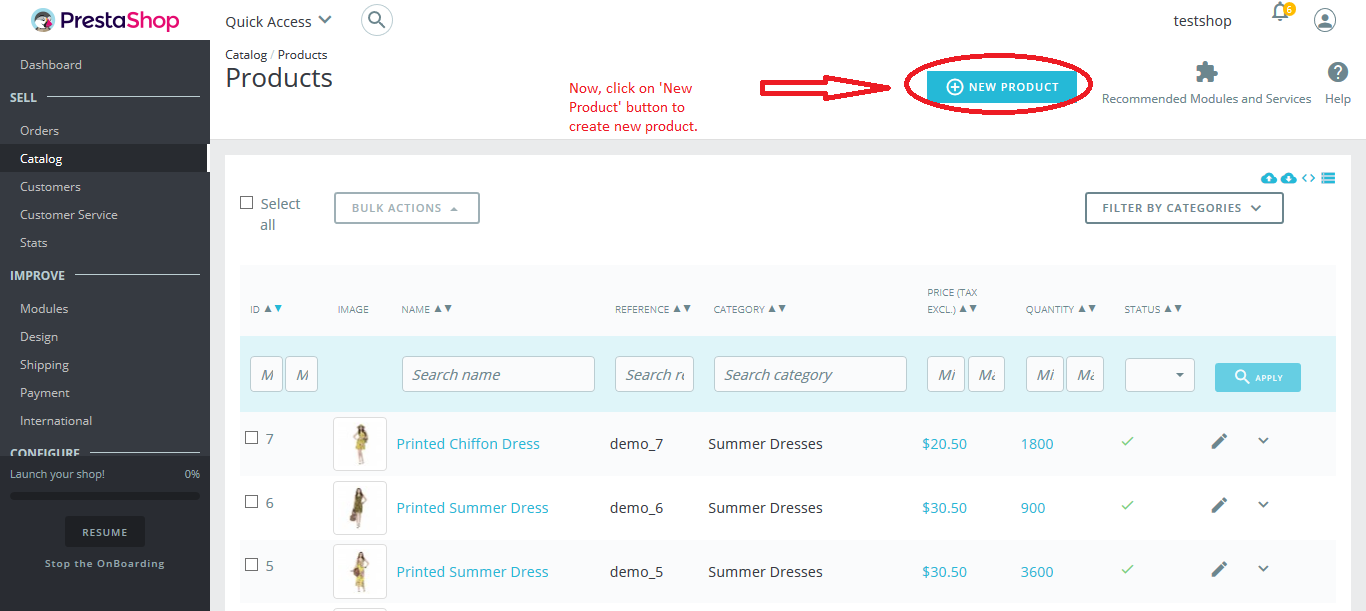Open Printed Chiffon Dress product link
The image size is (1366, 611).
coord(468,444)
